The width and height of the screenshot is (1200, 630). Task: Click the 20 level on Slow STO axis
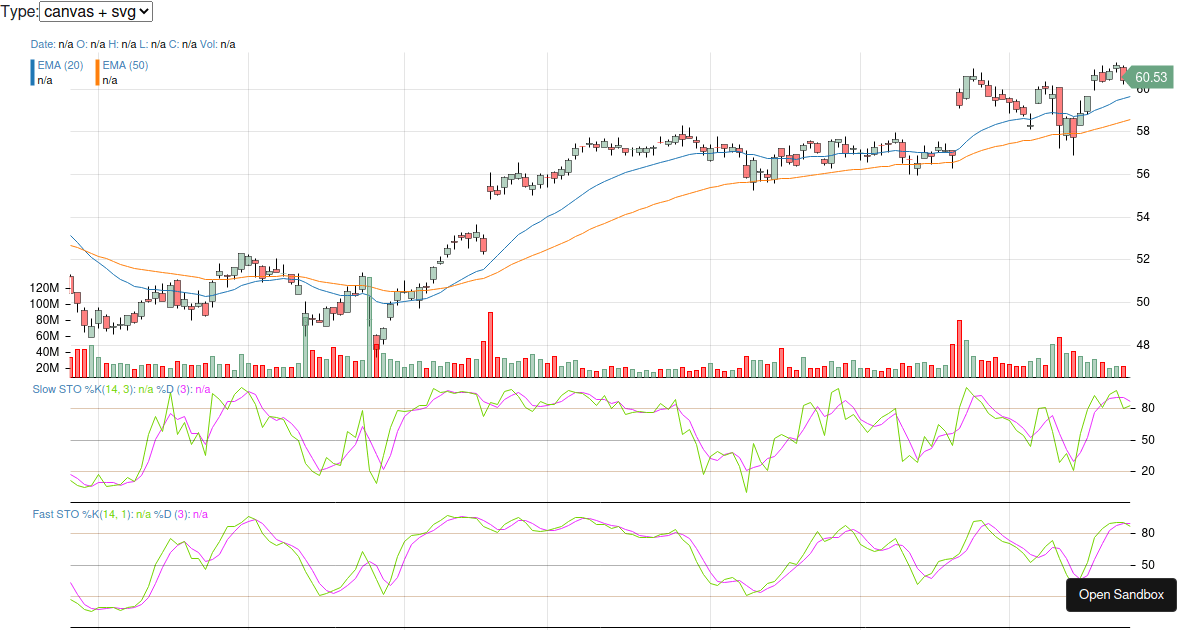tap(1147, 471)
